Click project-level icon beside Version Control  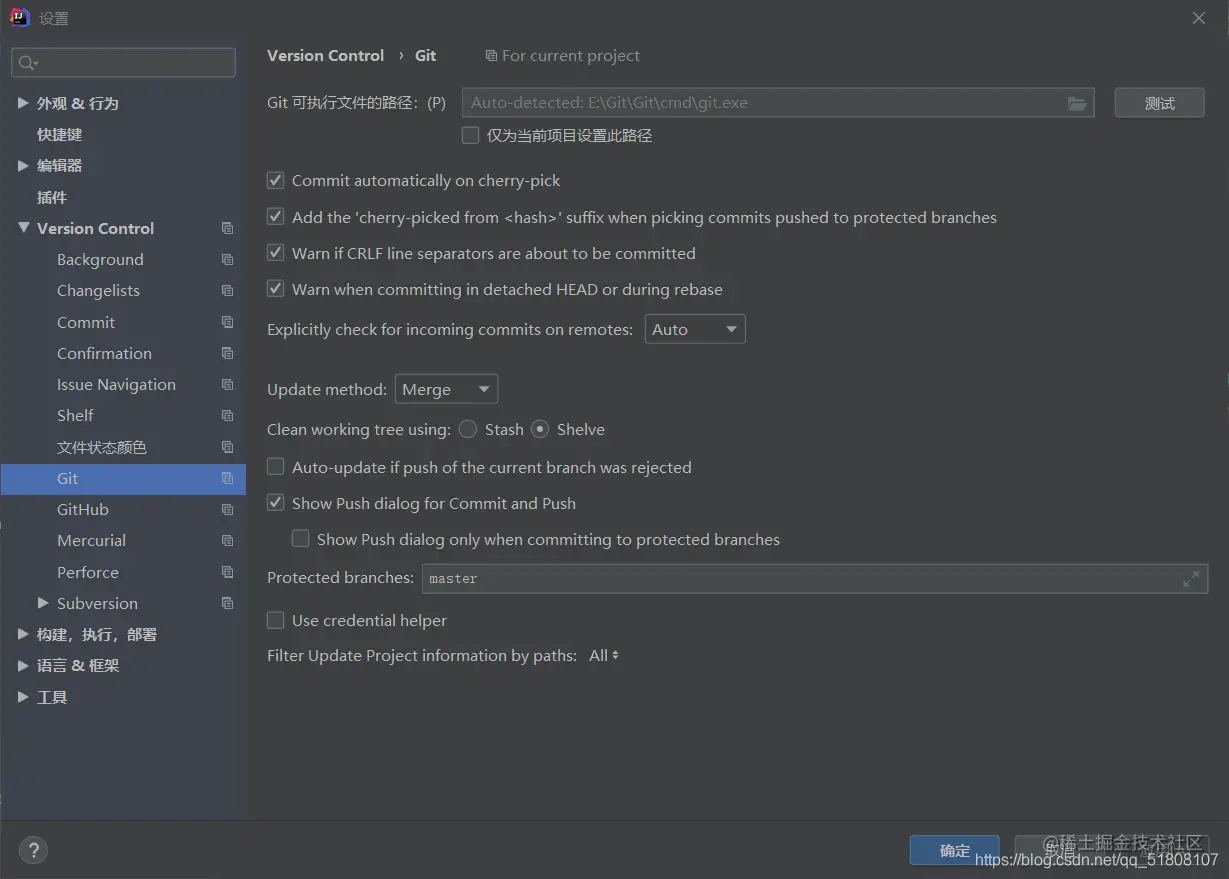227,229
